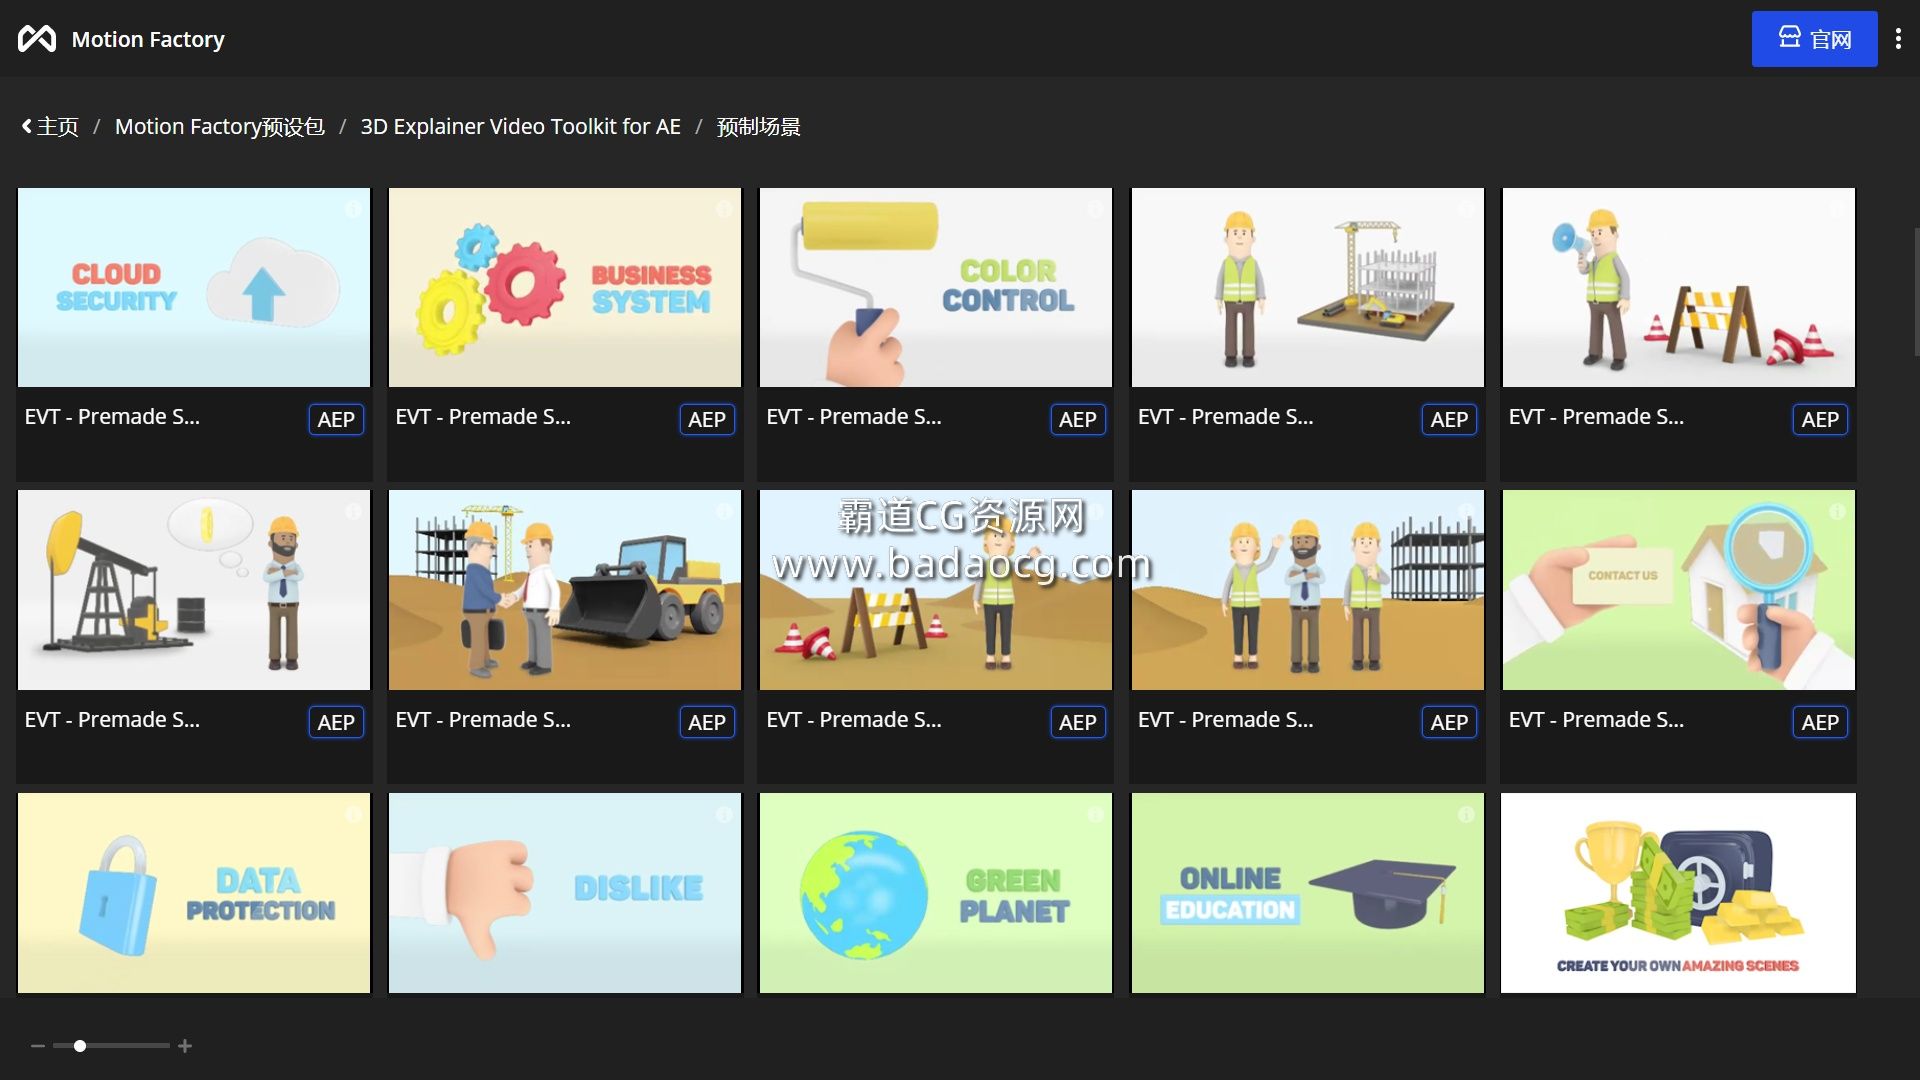Select the 预制场景 breadcrumb item
The image size is (1920, 1080).
point(759,127)
